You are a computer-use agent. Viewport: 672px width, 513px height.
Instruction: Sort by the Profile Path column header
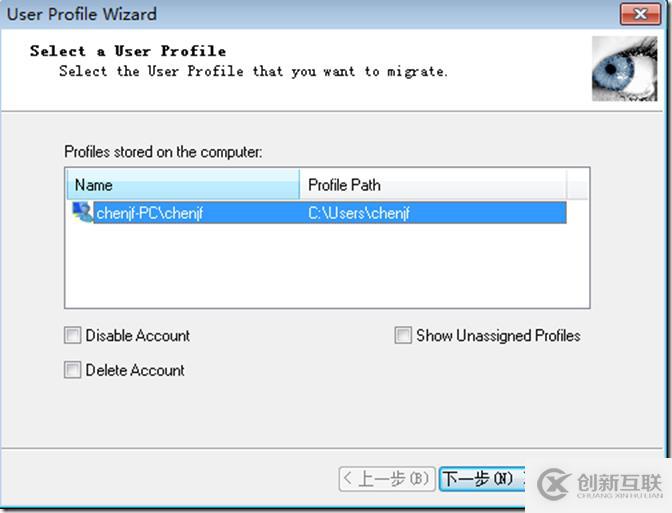pyautogui.click(x=432, y=185)
